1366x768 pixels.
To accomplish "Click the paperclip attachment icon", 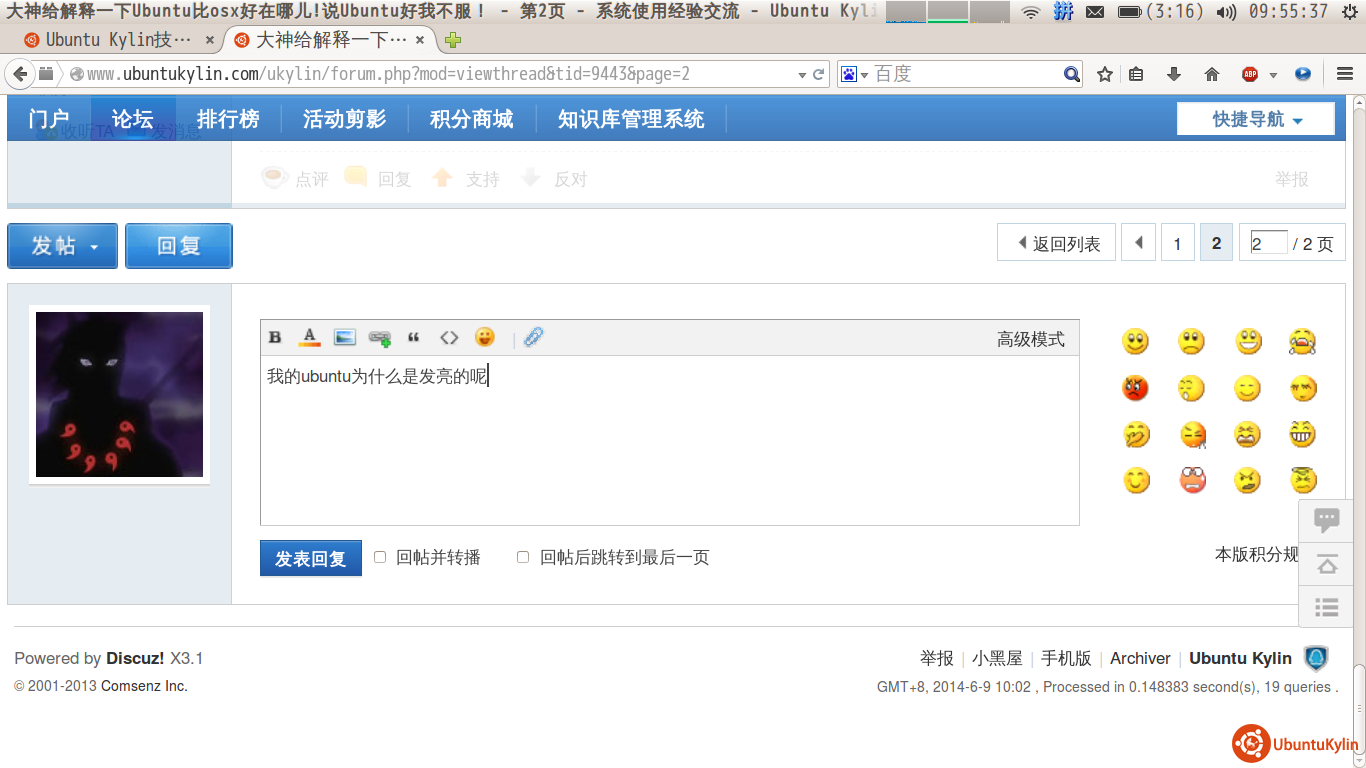I will [x=534, y=337].
